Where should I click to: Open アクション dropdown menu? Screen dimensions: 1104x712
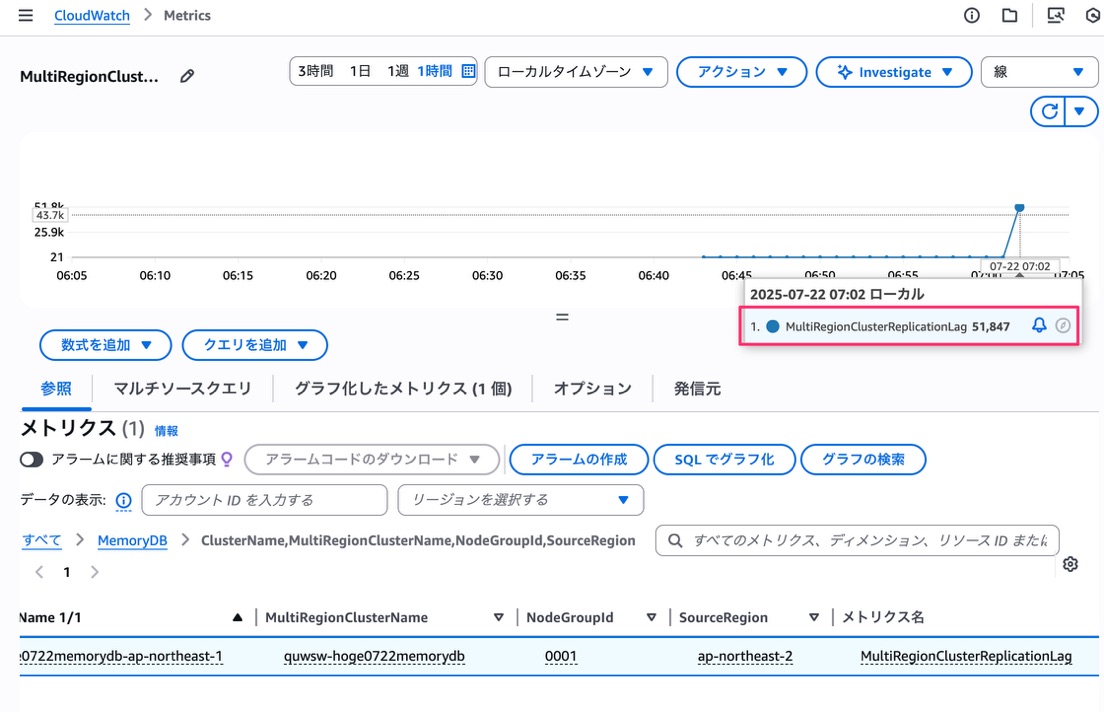(741, 72)
